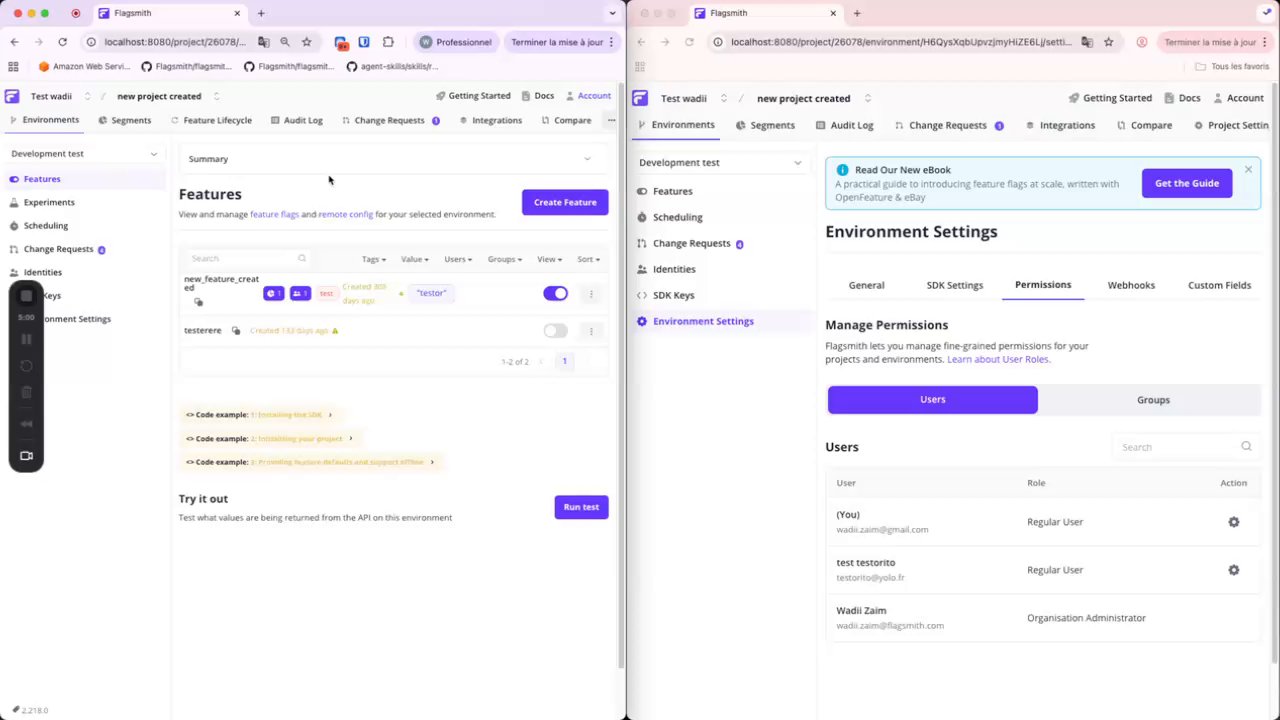
Task: Open Experiments in the left sidebar
Action: click(x=49, y=202)
